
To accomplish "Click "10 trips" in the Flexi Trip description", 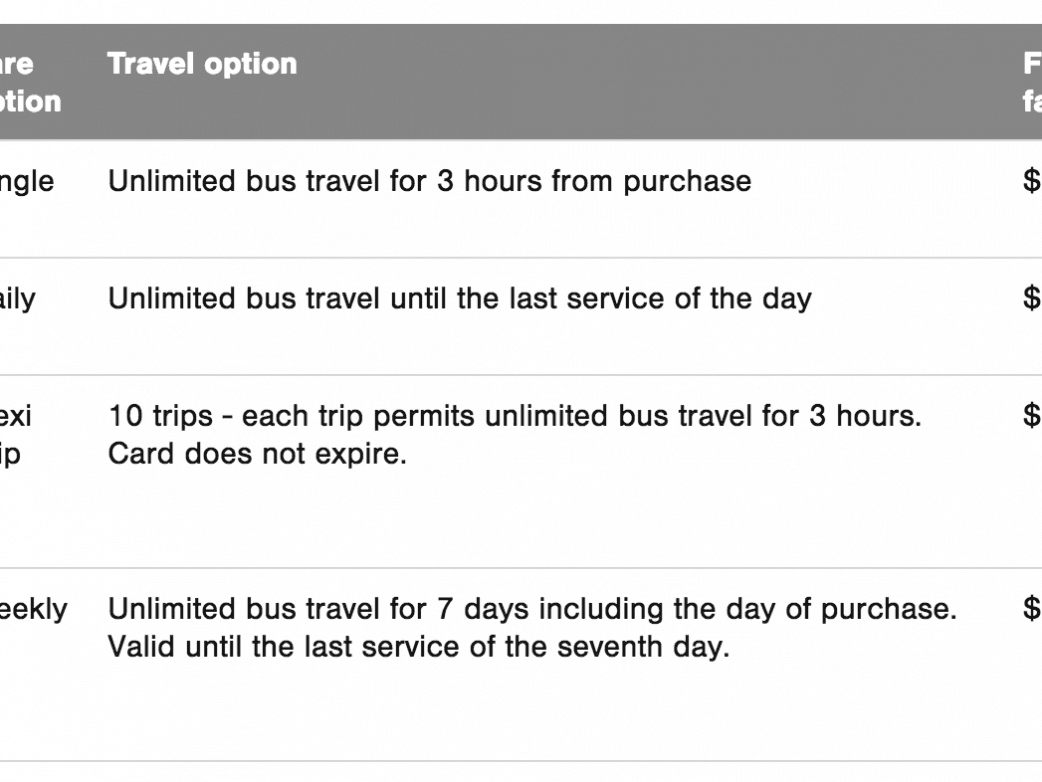I will tap(150, 416).
